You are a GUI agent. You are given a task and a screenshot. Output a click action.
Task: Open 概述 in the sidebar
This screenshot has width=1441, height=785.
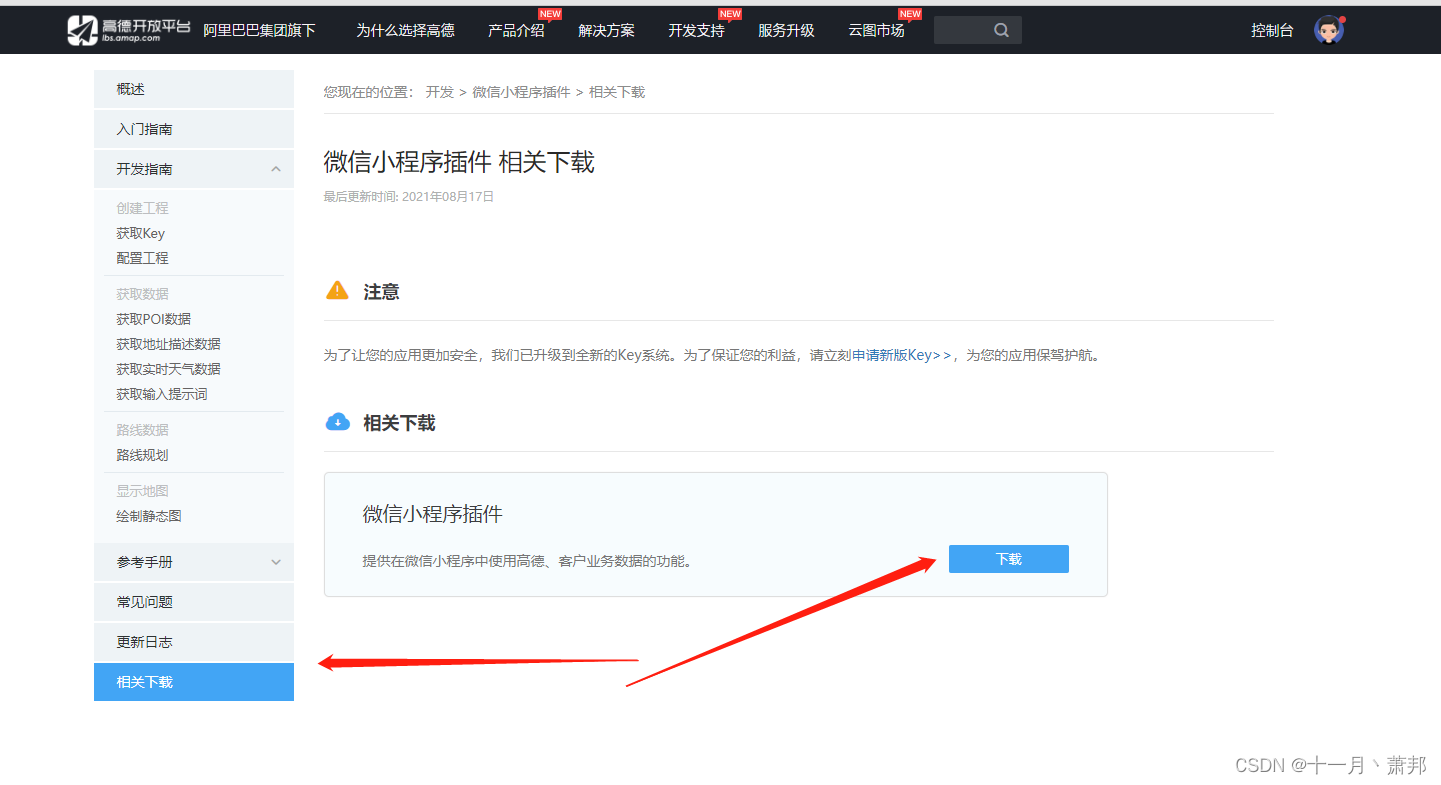click(194, 89)
